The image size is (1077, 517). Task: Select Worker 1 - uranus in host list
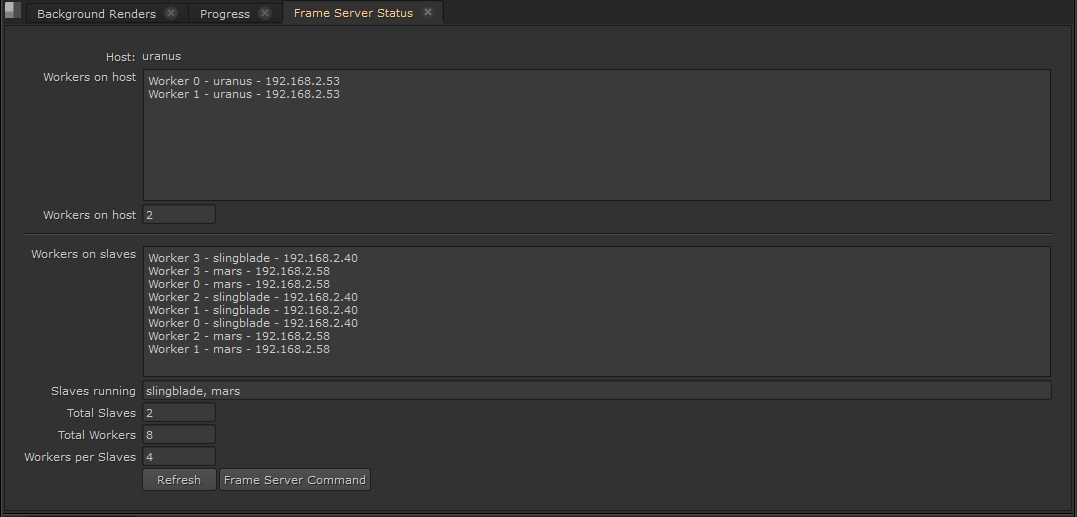click(244, 94)
